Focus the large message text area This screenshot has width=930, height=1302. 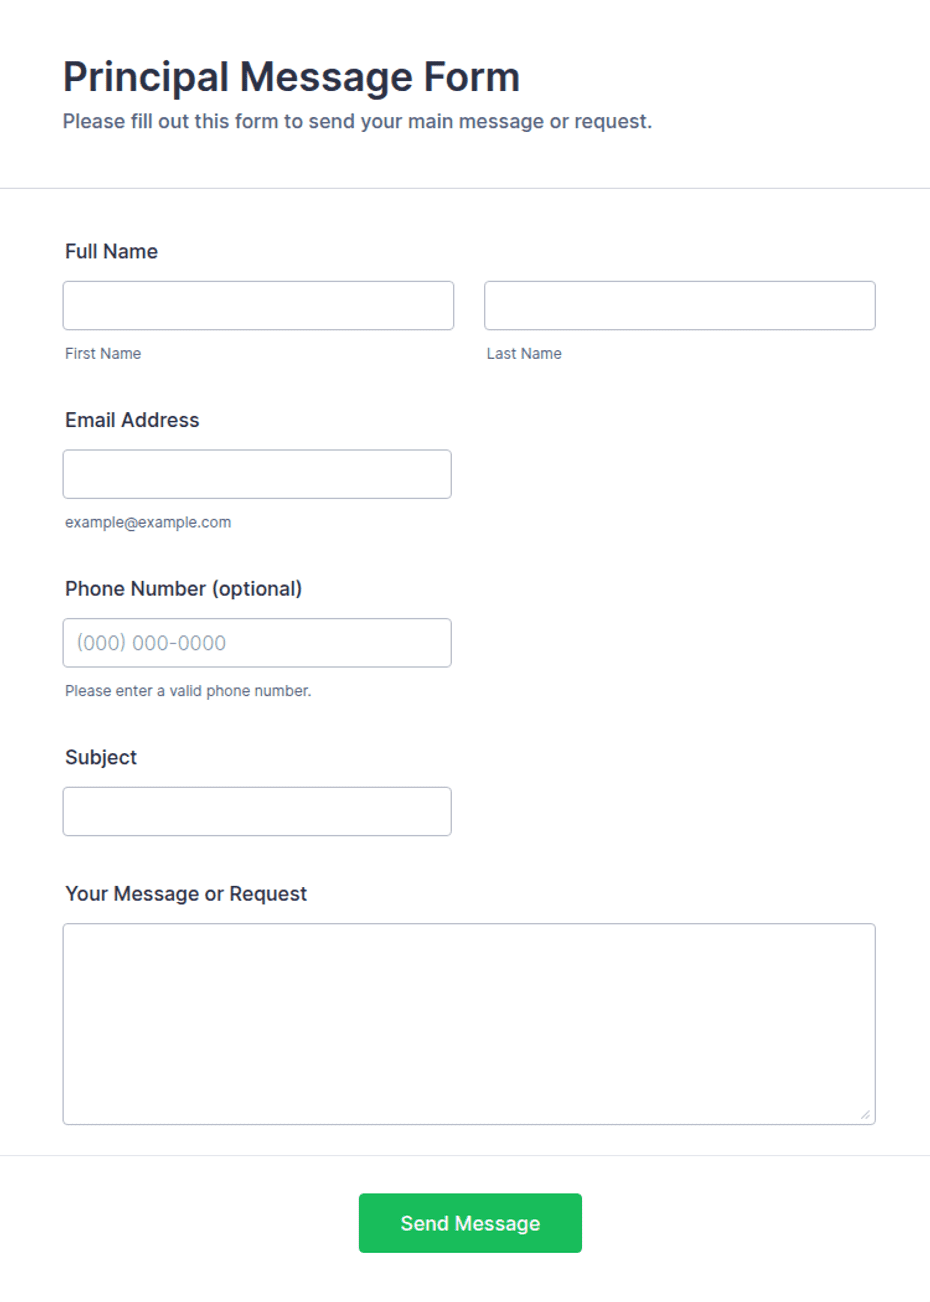coord(469,1024)
